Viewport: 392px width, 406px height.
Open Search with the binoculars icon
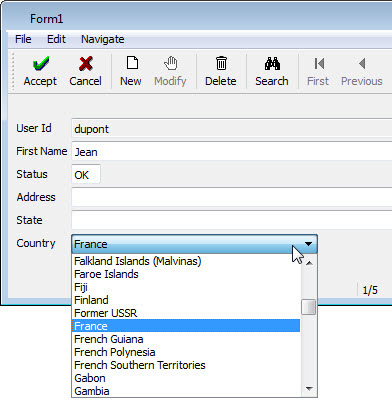coord(272,63)
